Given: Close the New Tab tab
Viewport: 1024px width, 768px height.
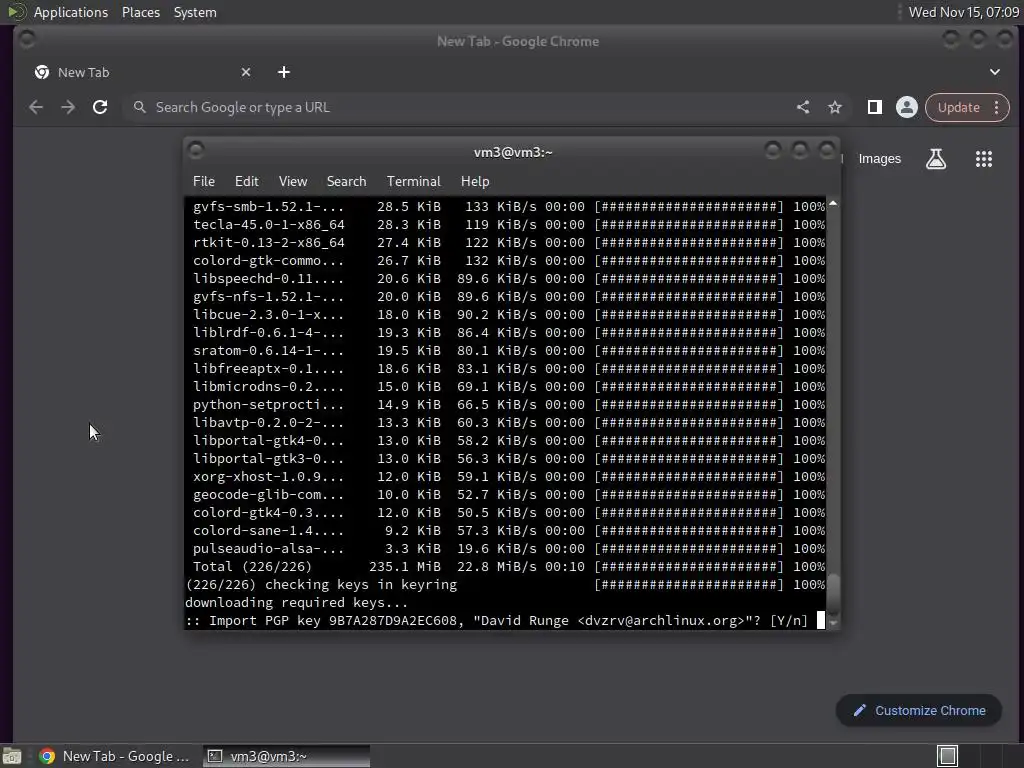Looking at the screenshot, I should (x=246, y=72).
